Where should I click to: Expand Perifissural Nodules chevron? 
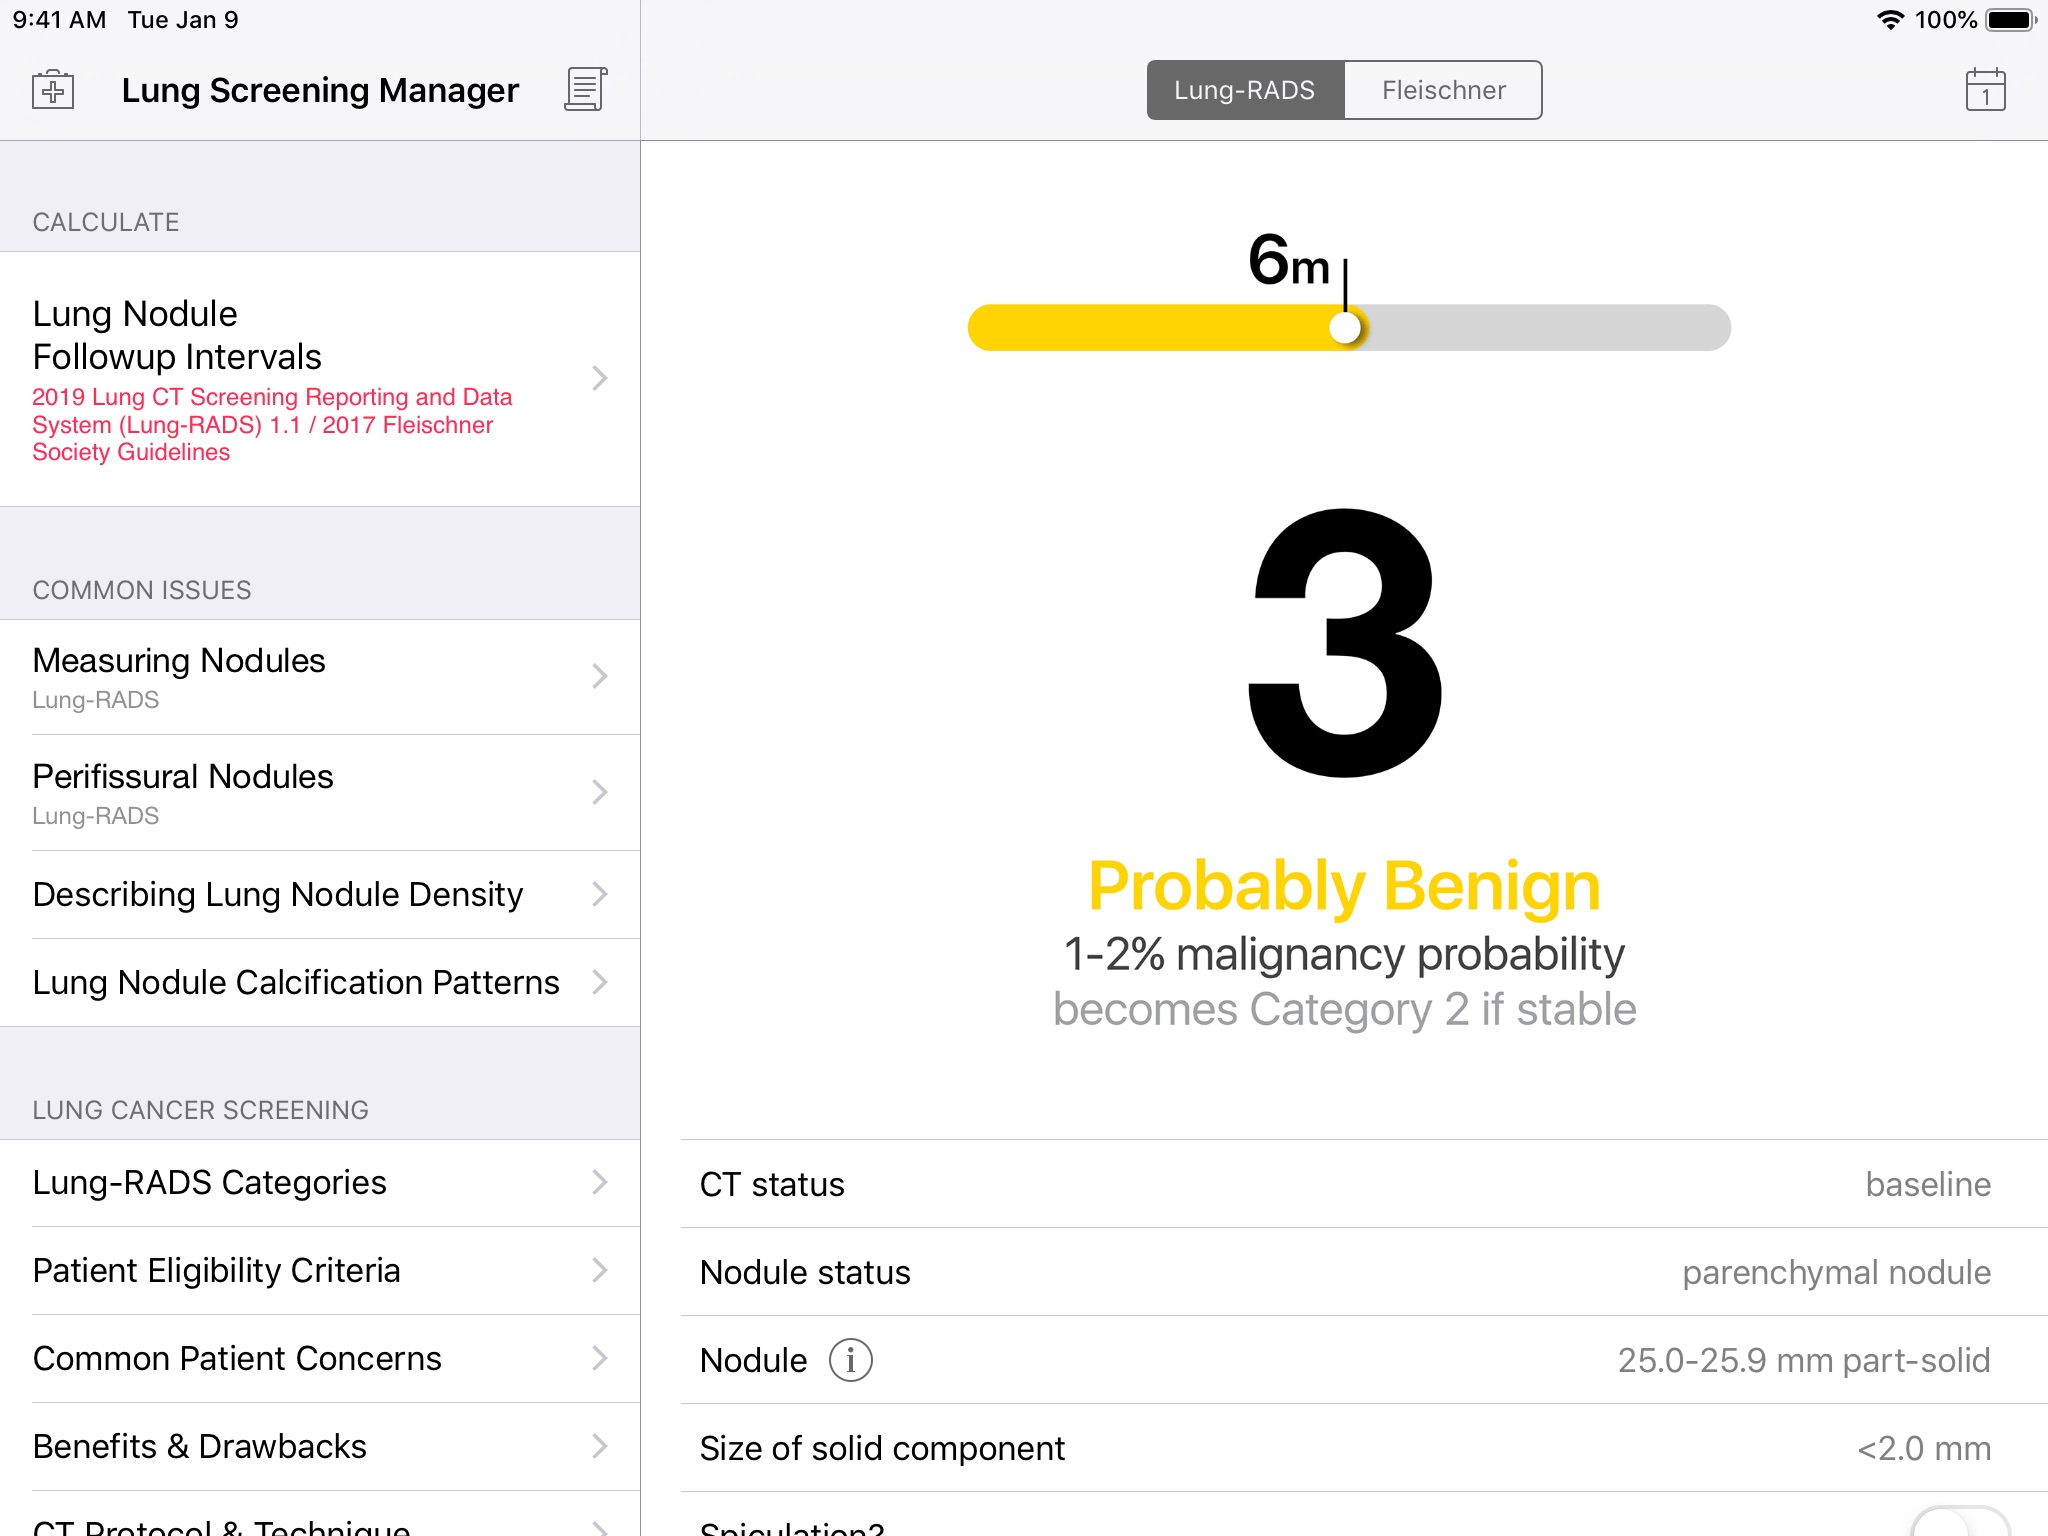click(x=599, y=793)
